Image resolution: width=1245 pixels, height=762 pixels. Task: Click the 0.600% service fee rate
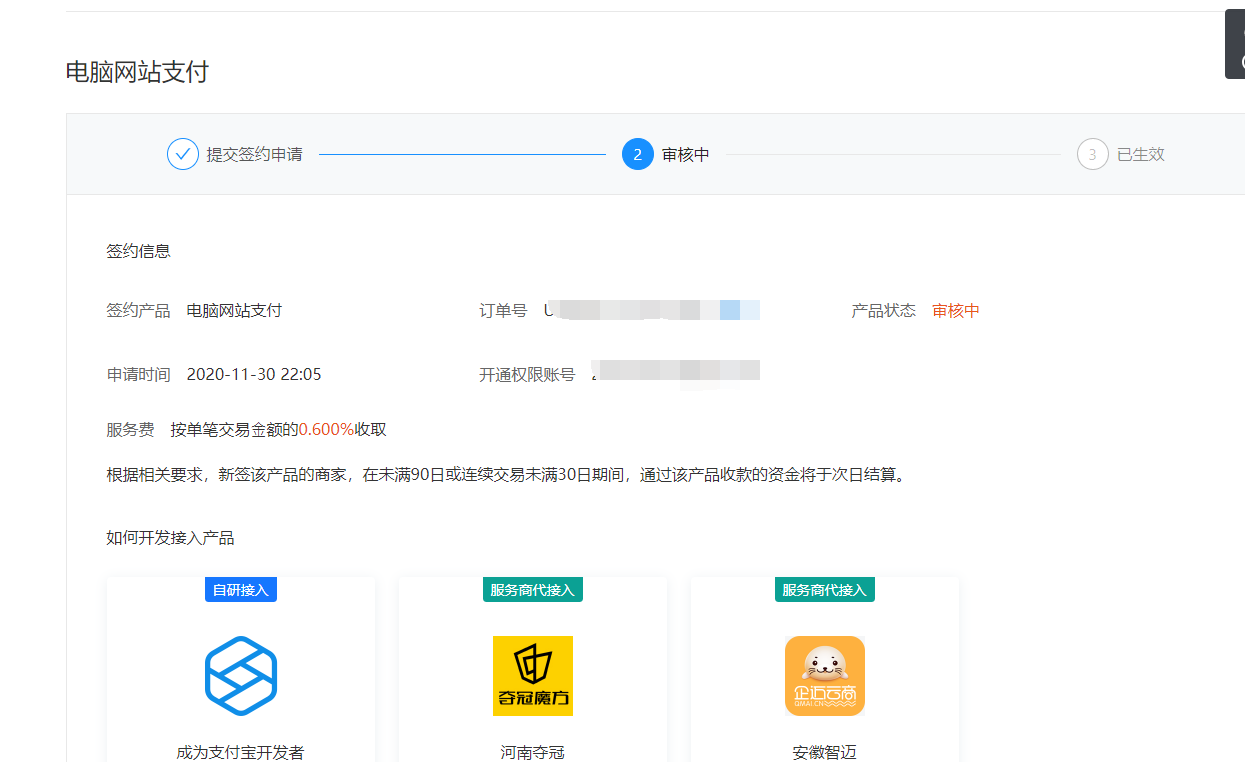pos(326,430)
